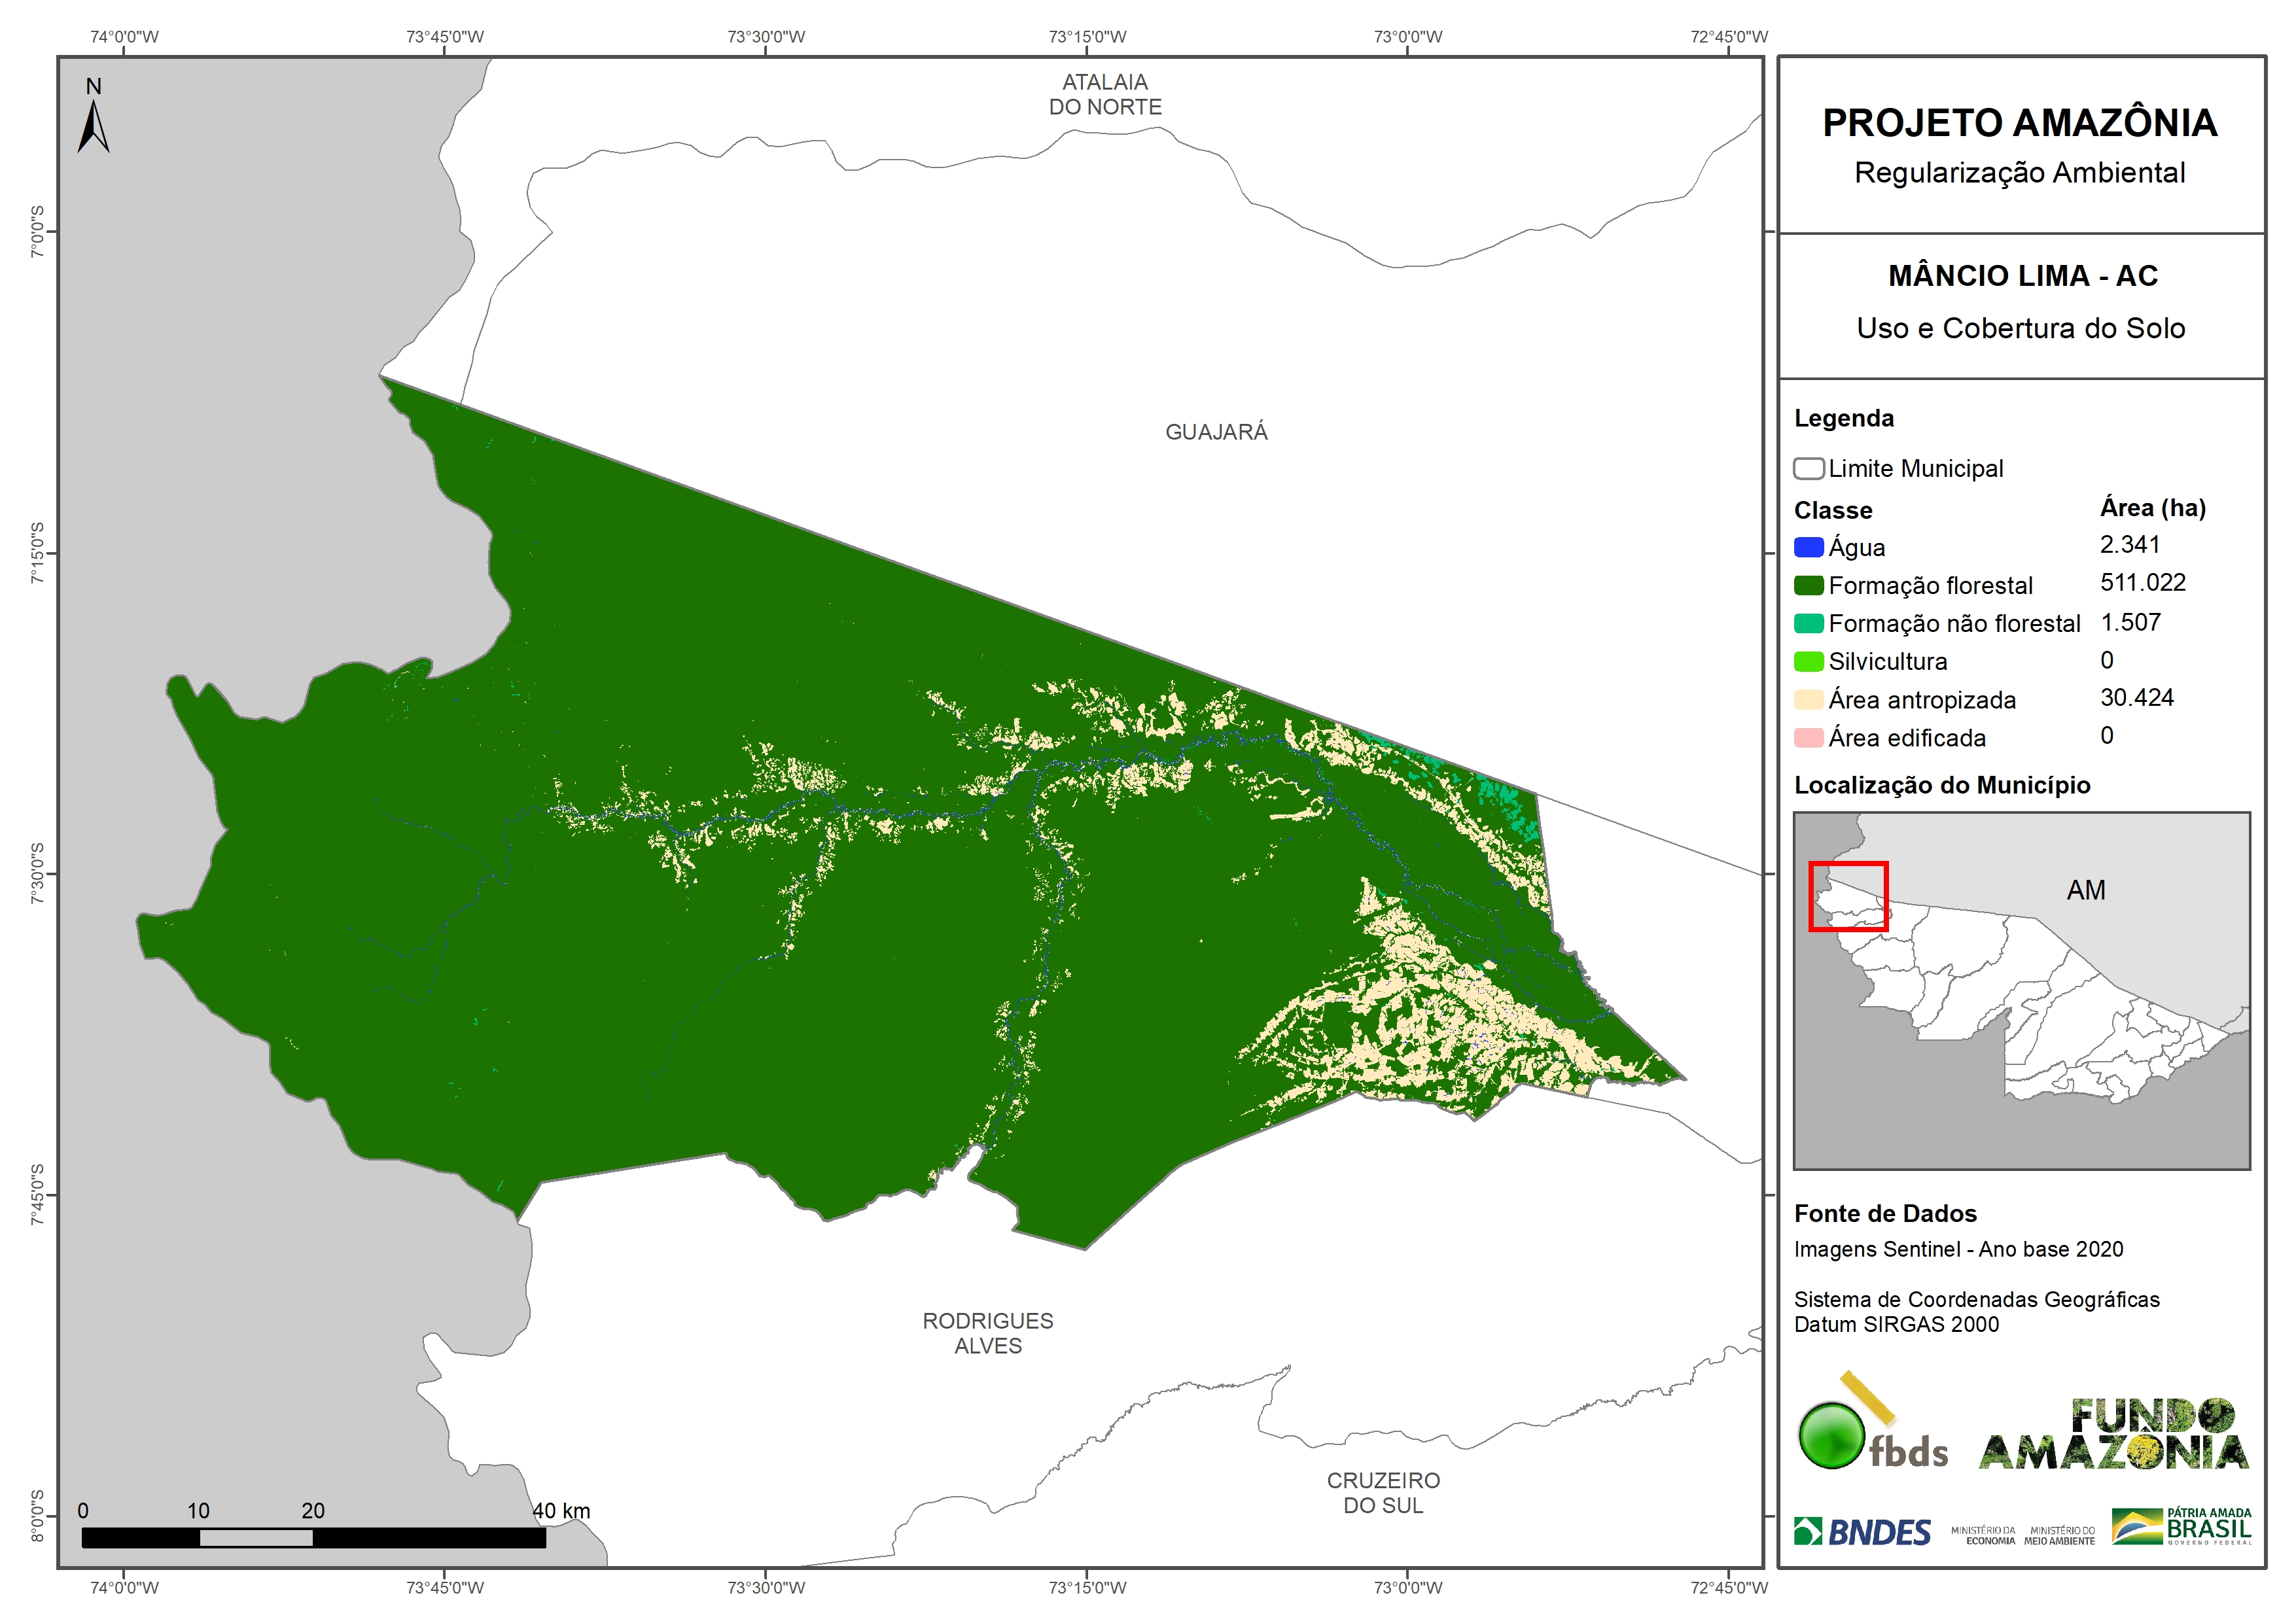Click the GUAJARÁ municipality label
The image size is (2296, 1623).
1216,432
